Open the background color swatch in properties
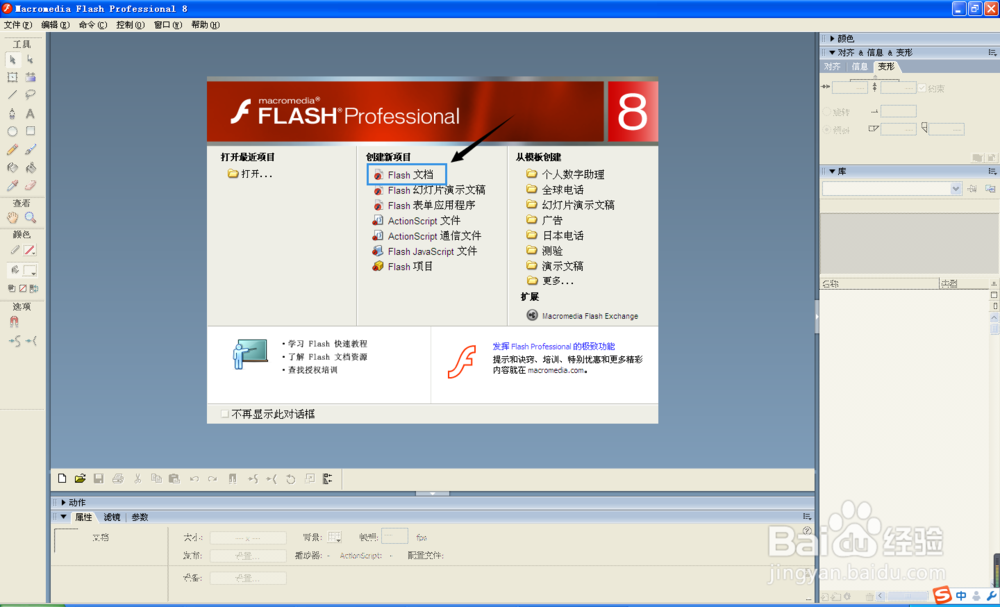Viewport: 1000px width, 607px height. coord(335,538)
